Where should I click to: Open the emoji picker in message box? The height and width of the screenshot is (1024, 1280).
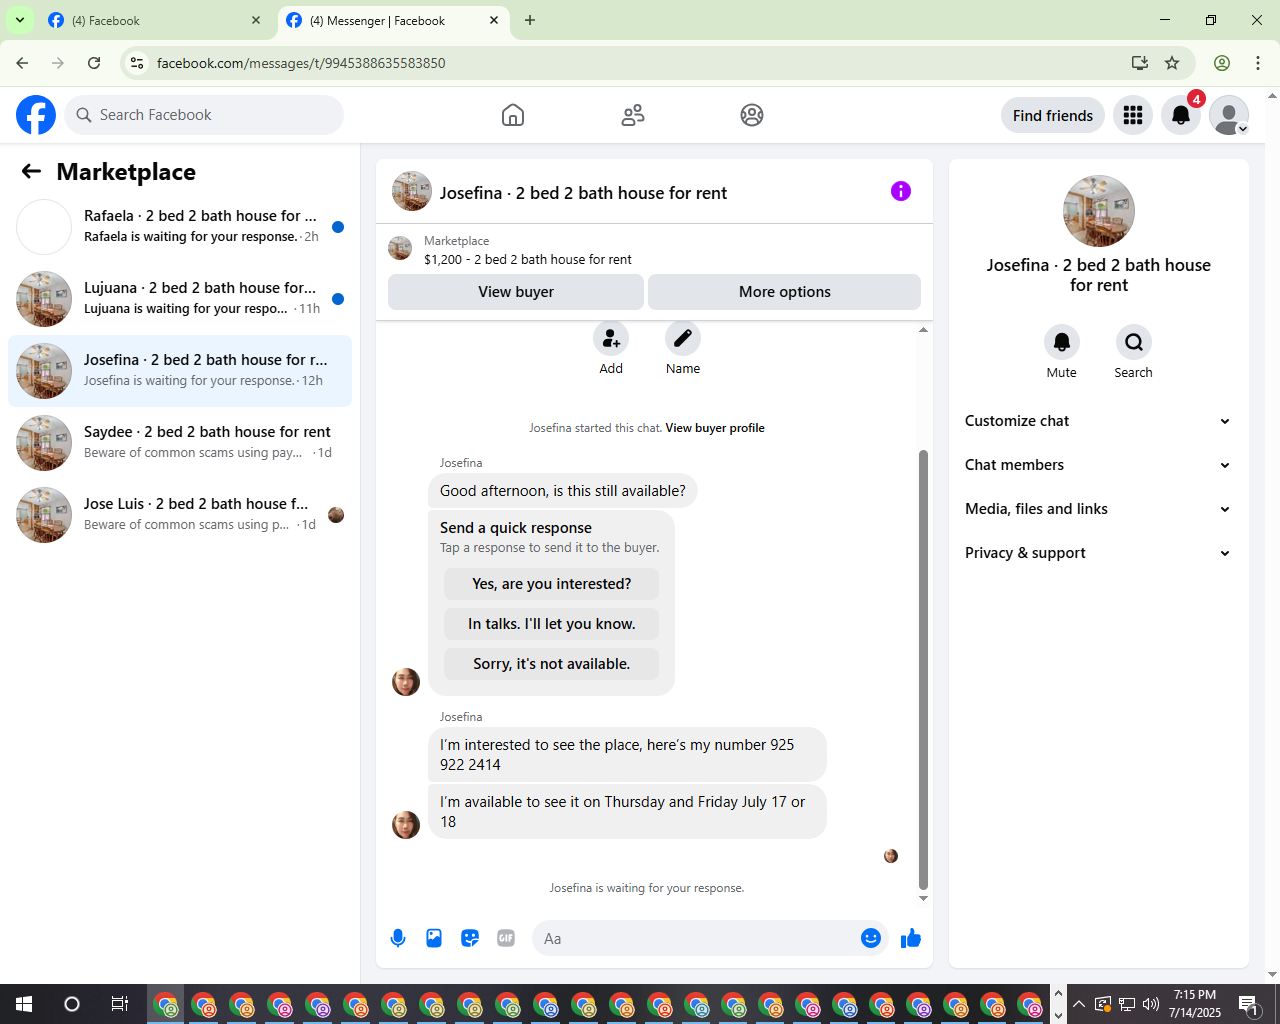coord(871,938)
